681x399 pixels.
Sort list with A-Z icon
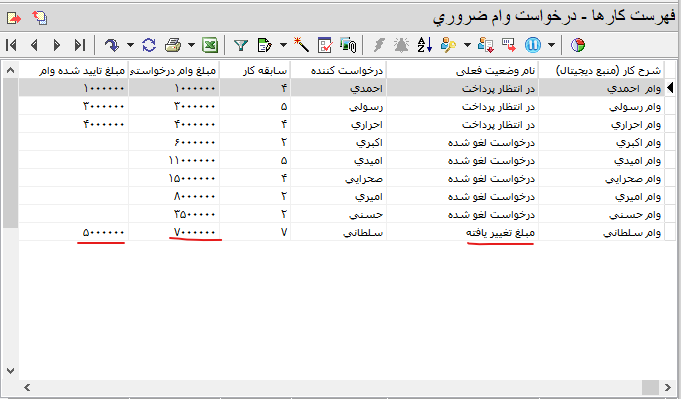[x=425, y=45]
